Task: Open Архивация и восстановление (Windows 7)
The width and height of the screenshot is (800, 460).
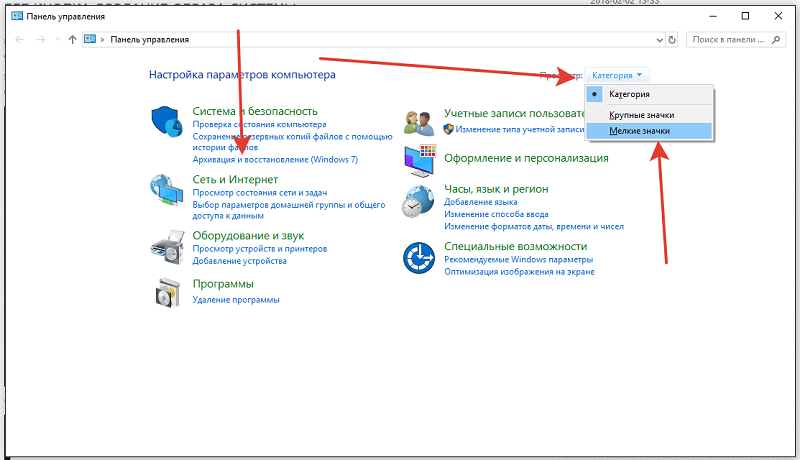Action: pyautogui.click(x=275, y=160)
